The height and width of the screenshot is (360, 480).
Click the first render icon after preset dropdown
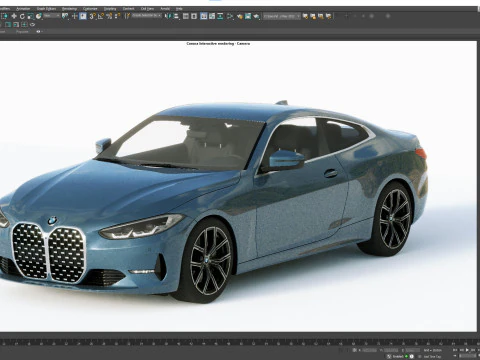(x=305, y=16)
